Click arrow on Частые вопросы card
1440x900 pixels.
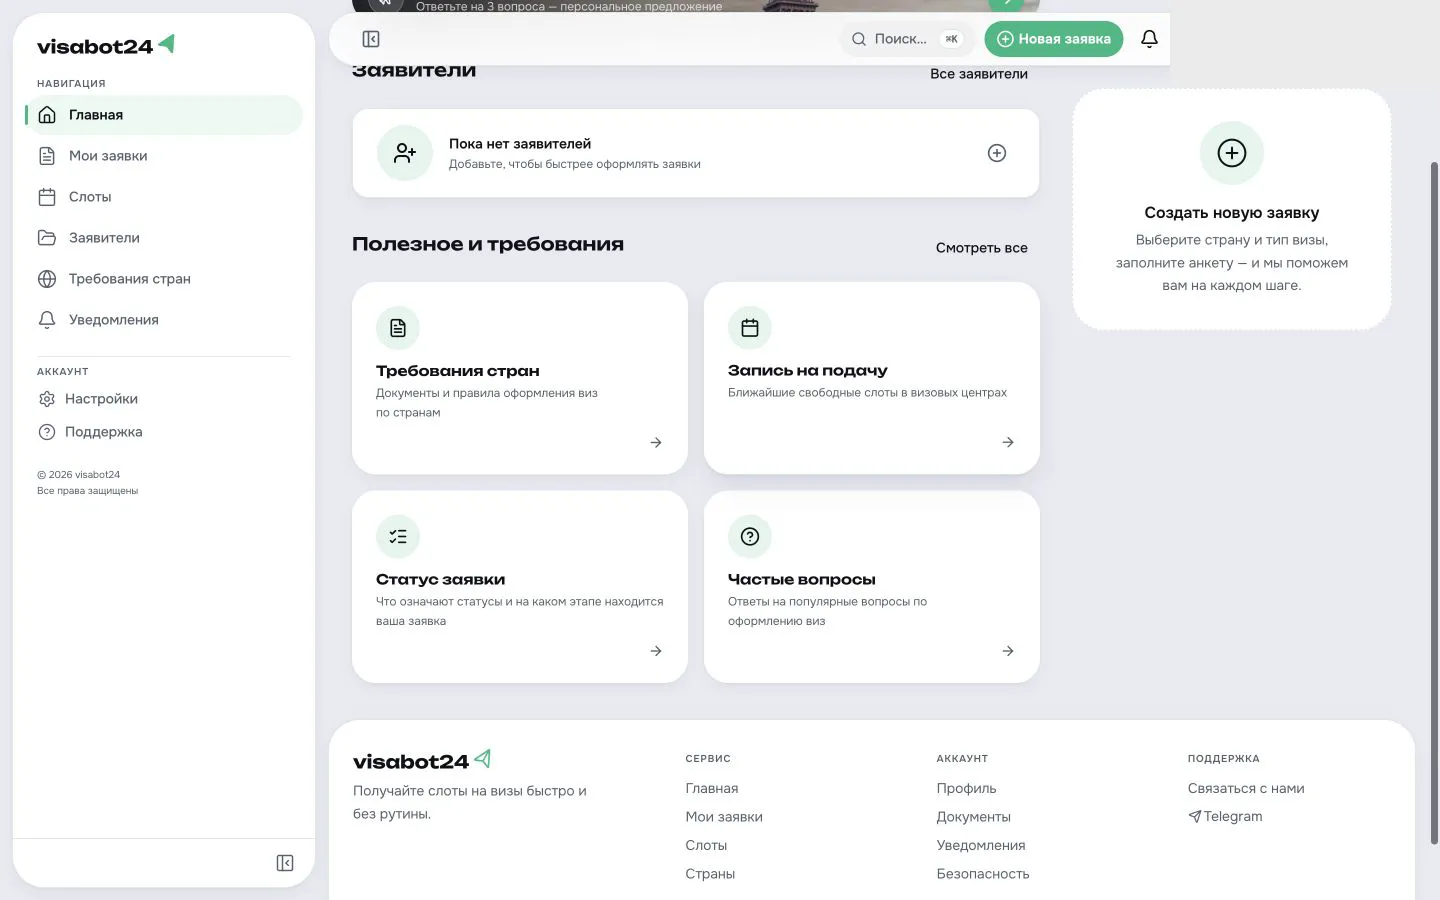click(1008, 651)
